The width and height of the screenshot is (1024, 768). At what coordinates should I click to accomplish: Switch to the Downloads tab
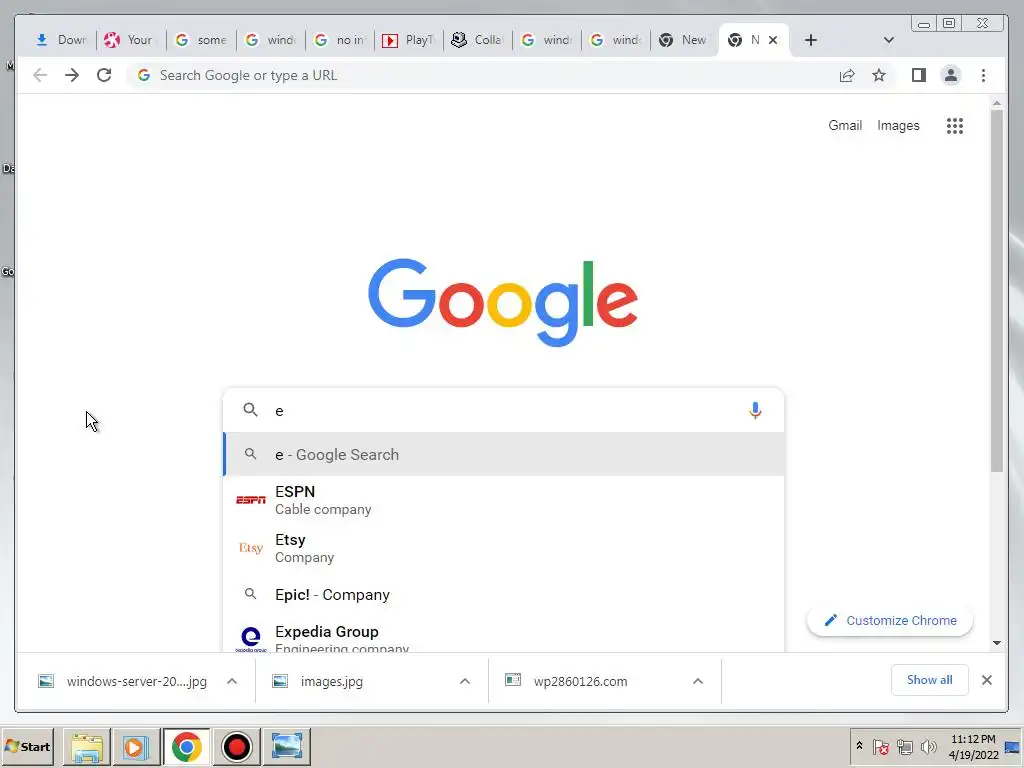(61, 40)
